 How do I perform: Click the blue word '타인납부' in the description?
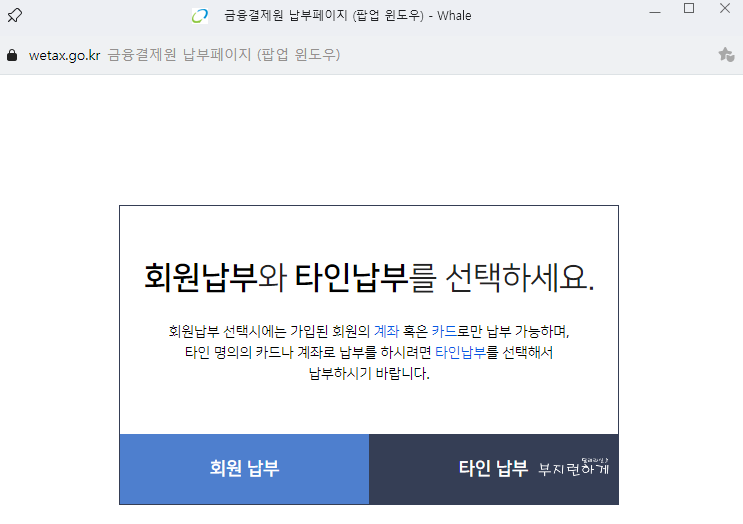461,352
